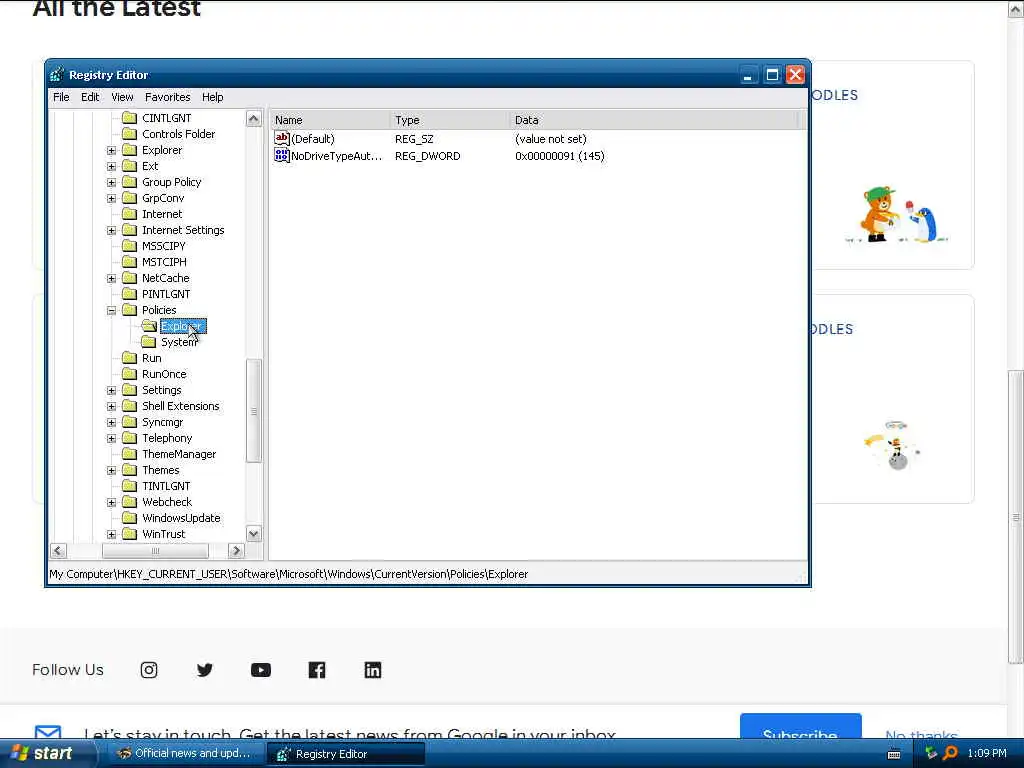The image size is (1024, 768).
Task: Click Registry Editor taskbar button
Action: [x=345, y=754]
